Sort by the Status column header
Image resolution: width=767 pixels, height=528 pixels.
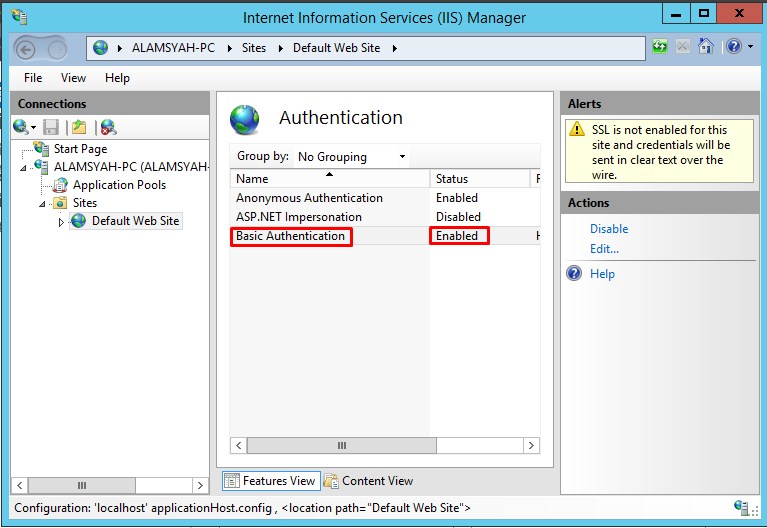479,179
